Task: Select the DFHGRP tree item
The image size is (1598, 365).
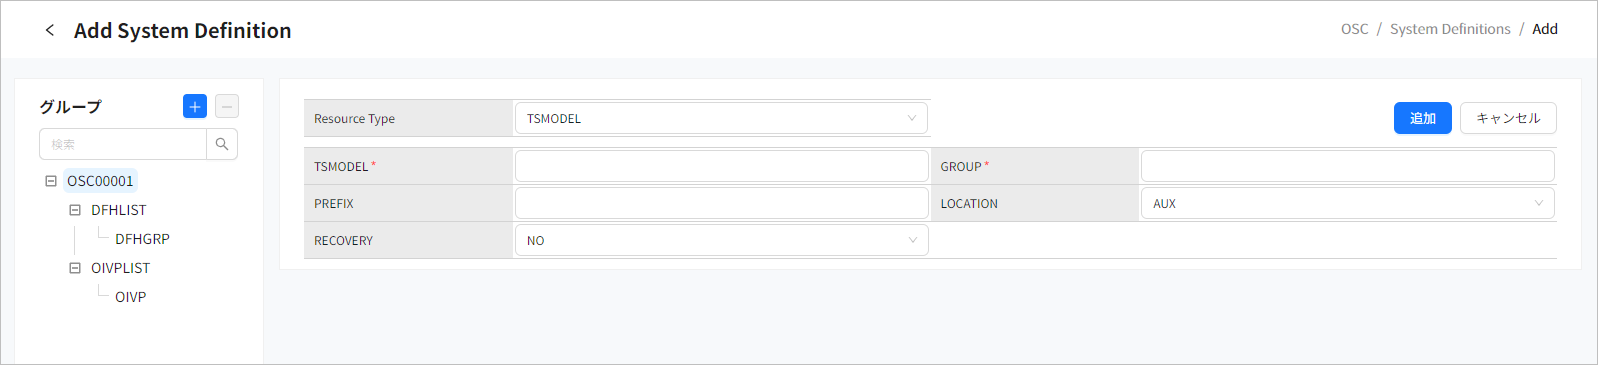Action: 142,239
